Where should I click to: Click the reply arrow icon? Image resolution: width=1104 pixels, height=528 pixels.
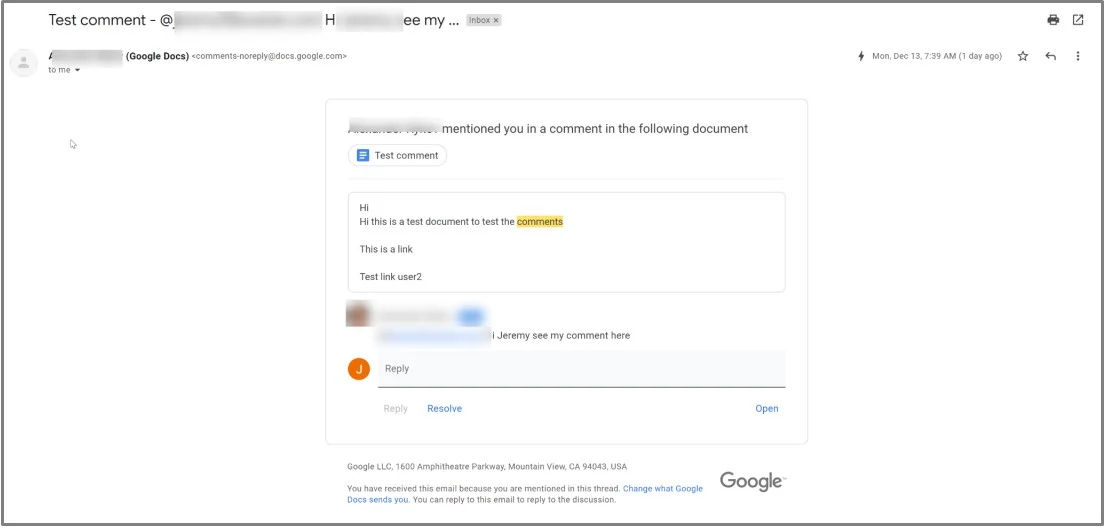pos(1050,56)
